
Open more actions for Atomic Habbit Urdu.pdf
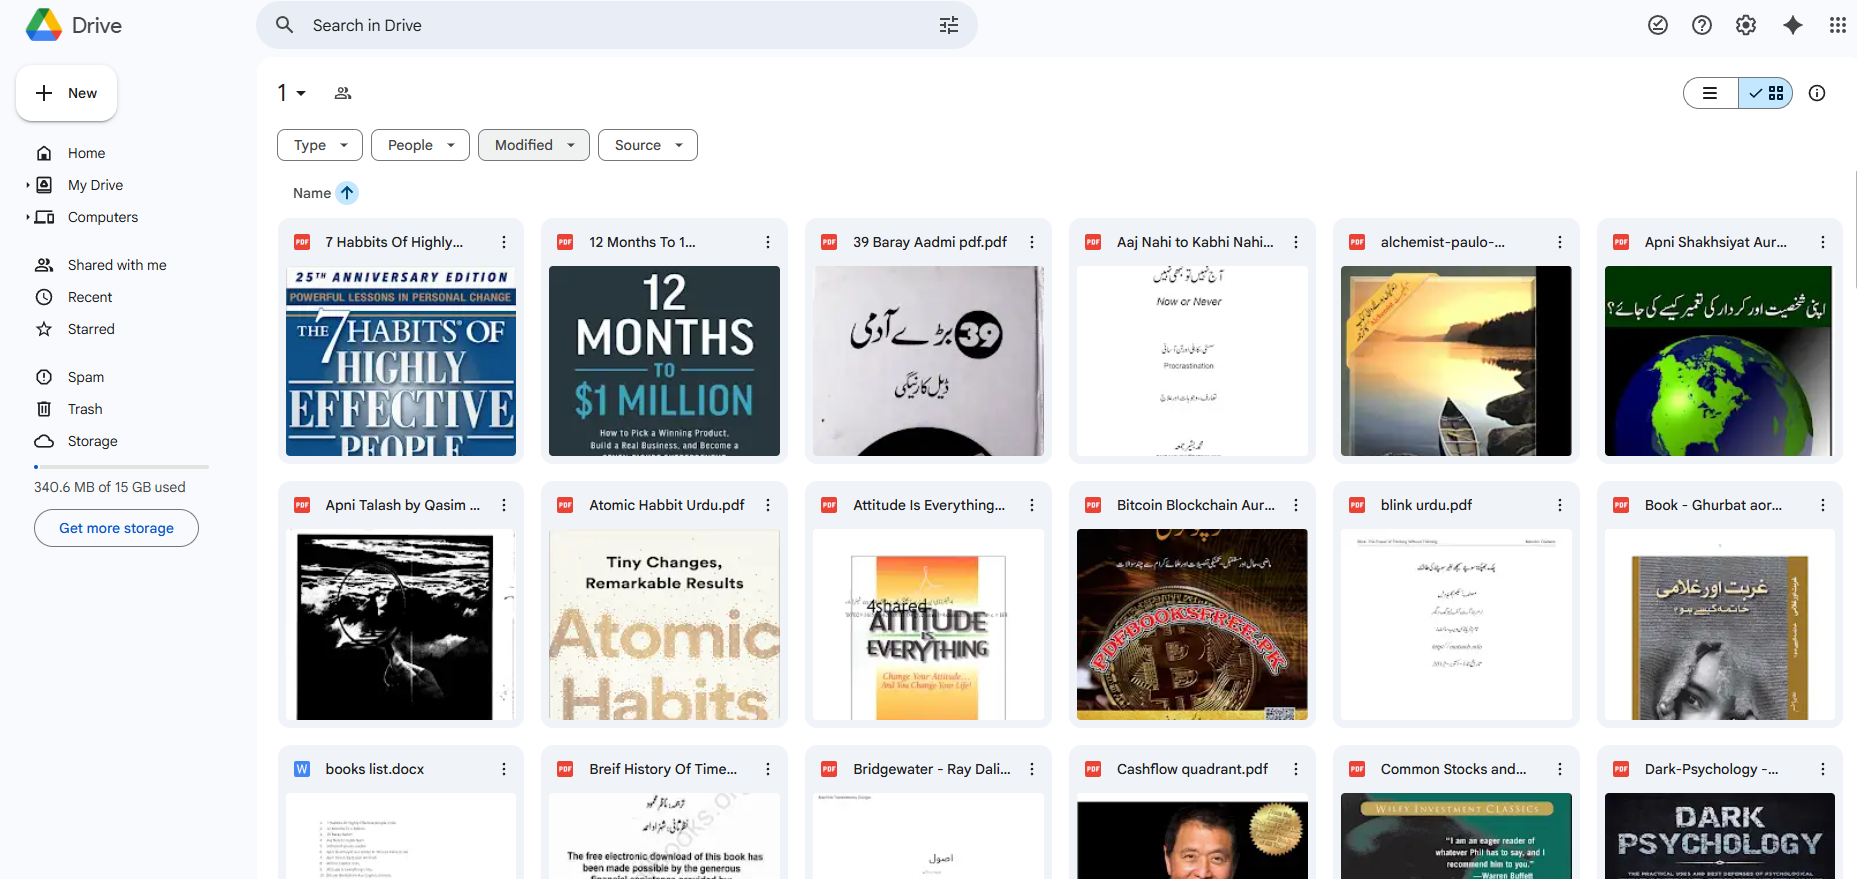tap(768, 505)
